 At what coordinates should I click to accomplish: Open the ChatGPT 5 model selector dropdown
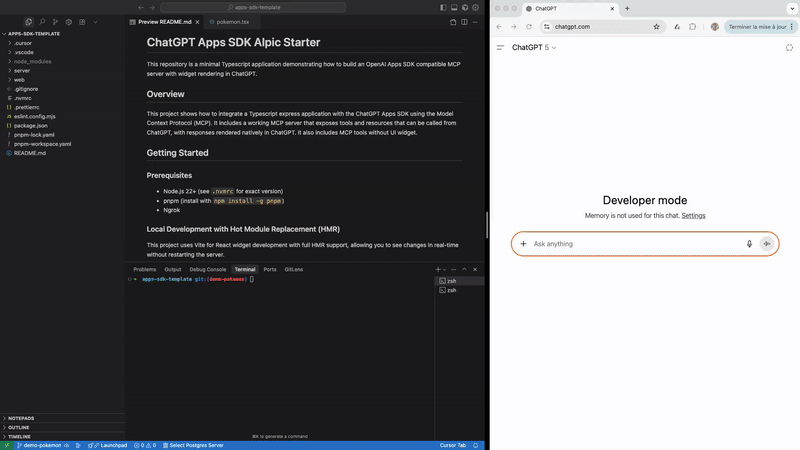(x=534, y=48)
